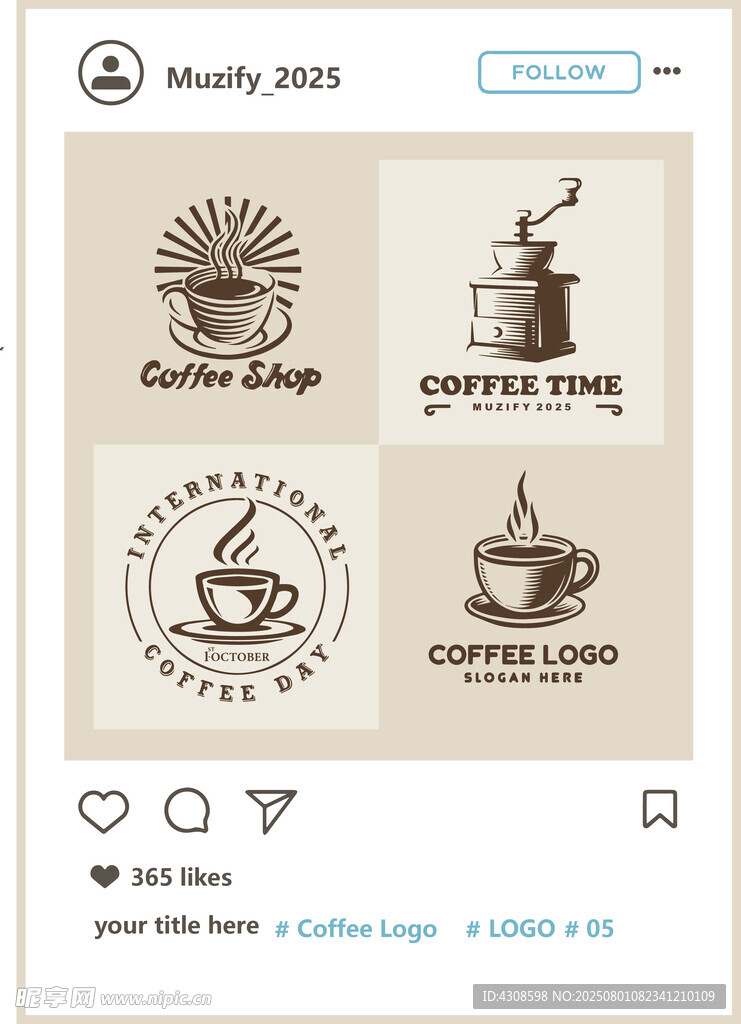This screenshot has height=1024, width=741.
Task: Click the # LOGO hashtag
Action: pos(511,928)
